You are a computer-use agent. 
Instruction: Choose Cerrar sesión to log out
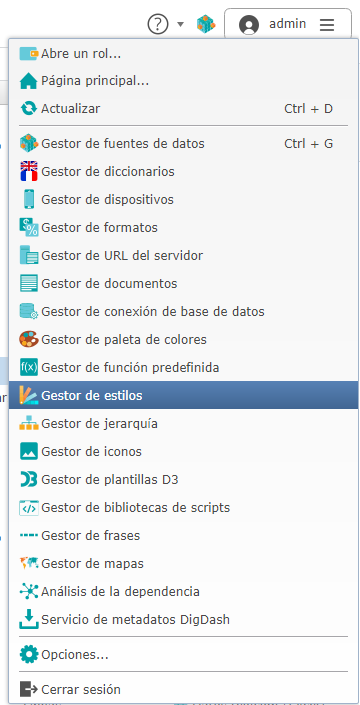(x=183, y=689)
